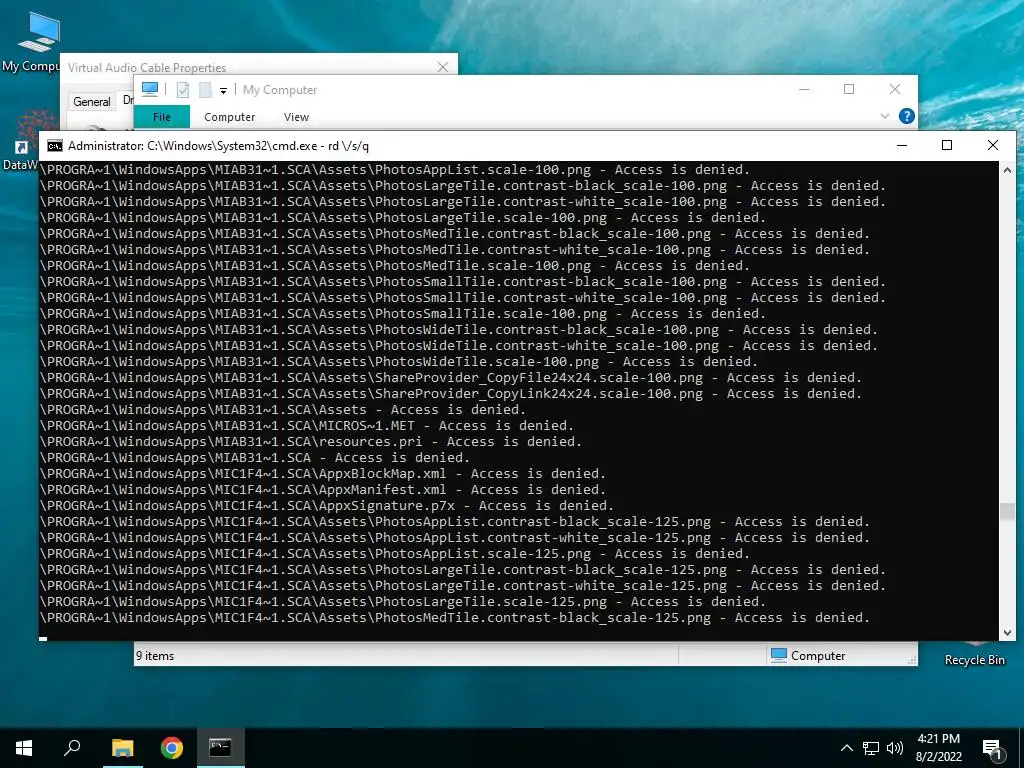Viewport: 1024px width, 768px height.
Task: Open cmd window system menu icon
Action: coord(55,146)
